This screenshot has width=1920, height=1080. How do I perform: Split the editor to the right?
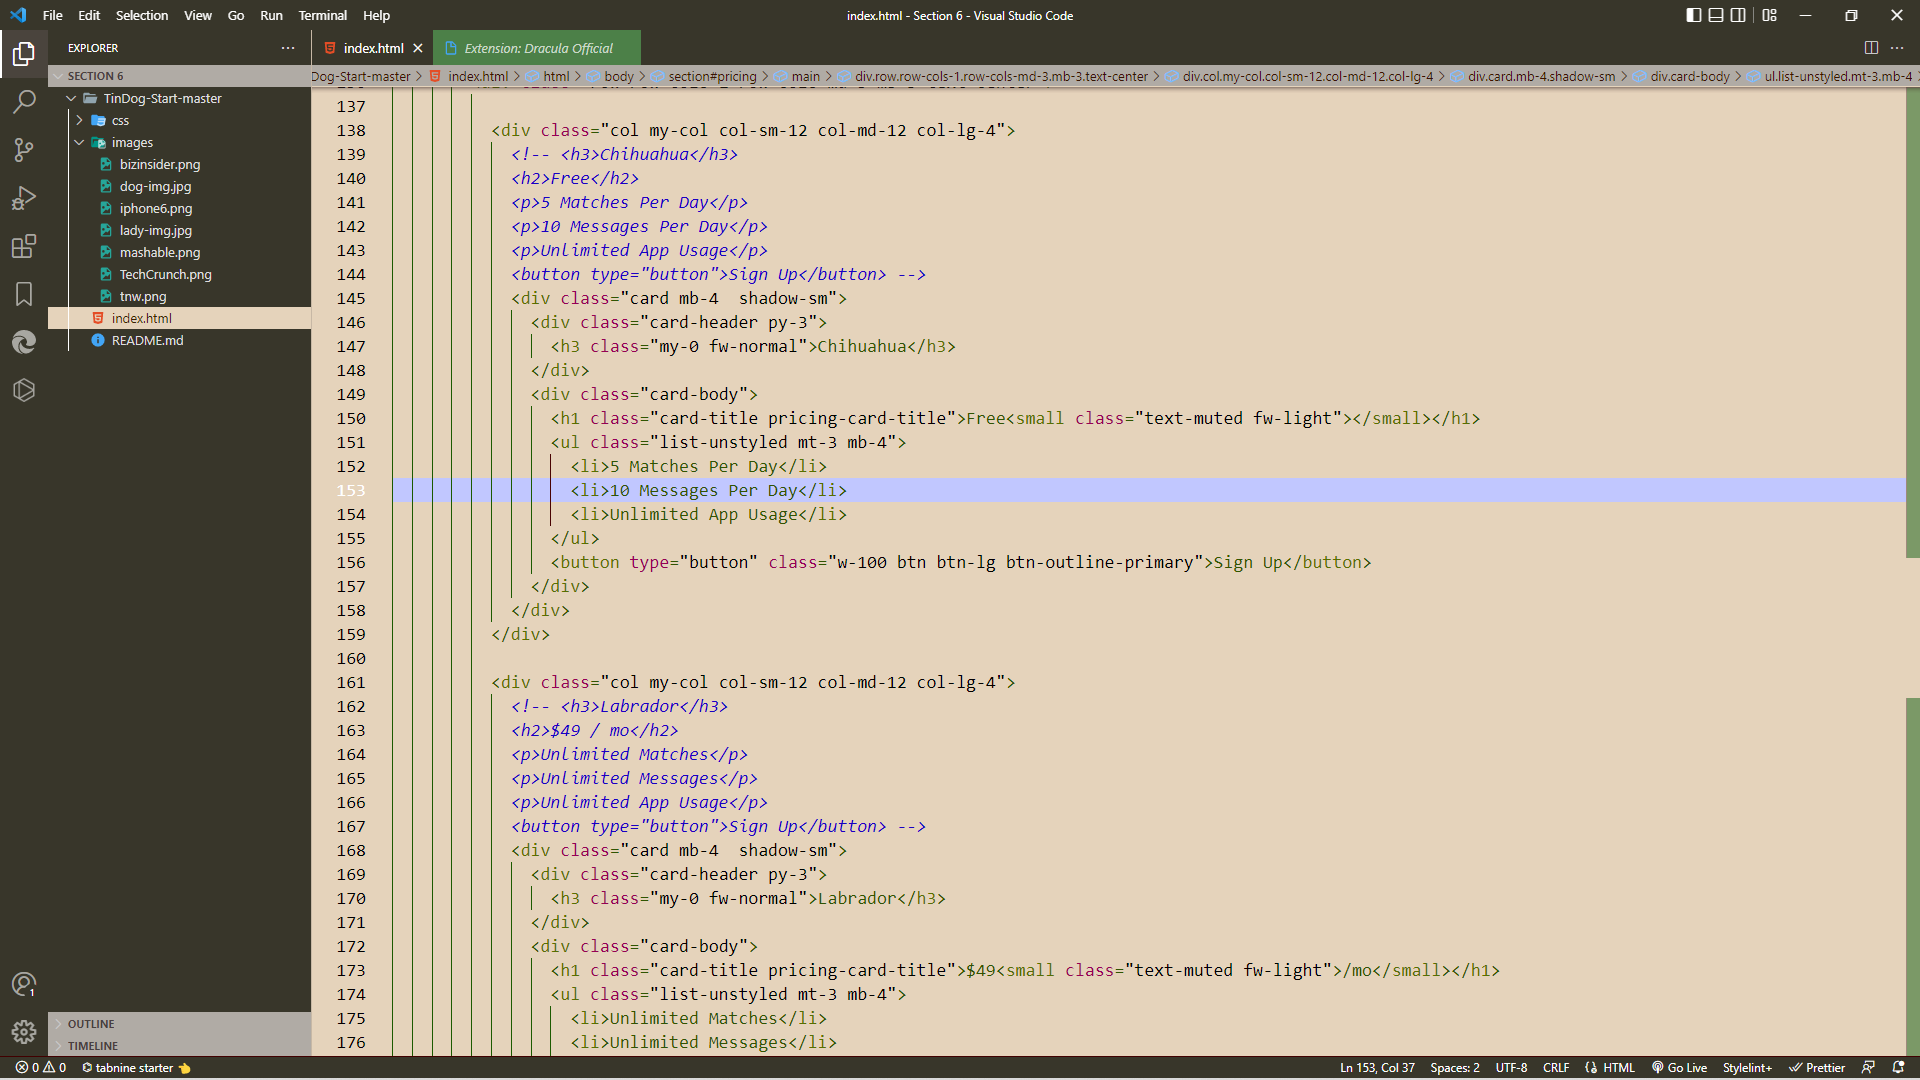click(1869, 47)
